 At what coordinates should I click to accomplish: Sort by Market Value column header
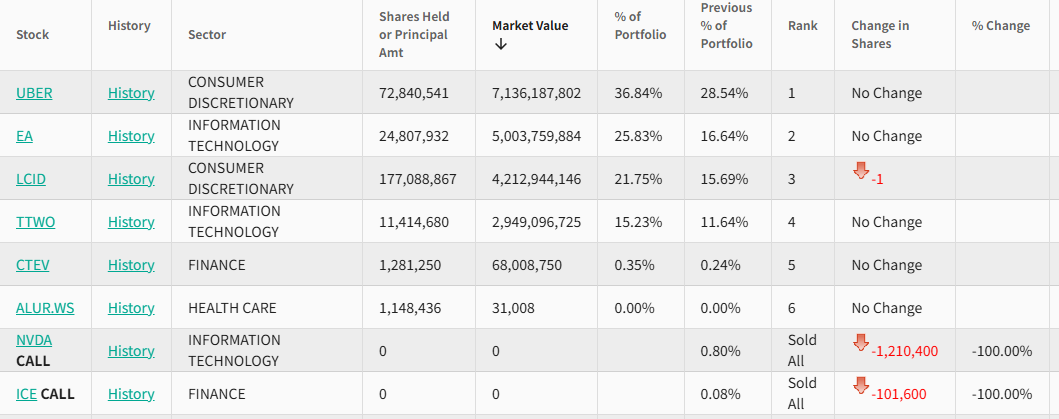click(x=530, y=26)
